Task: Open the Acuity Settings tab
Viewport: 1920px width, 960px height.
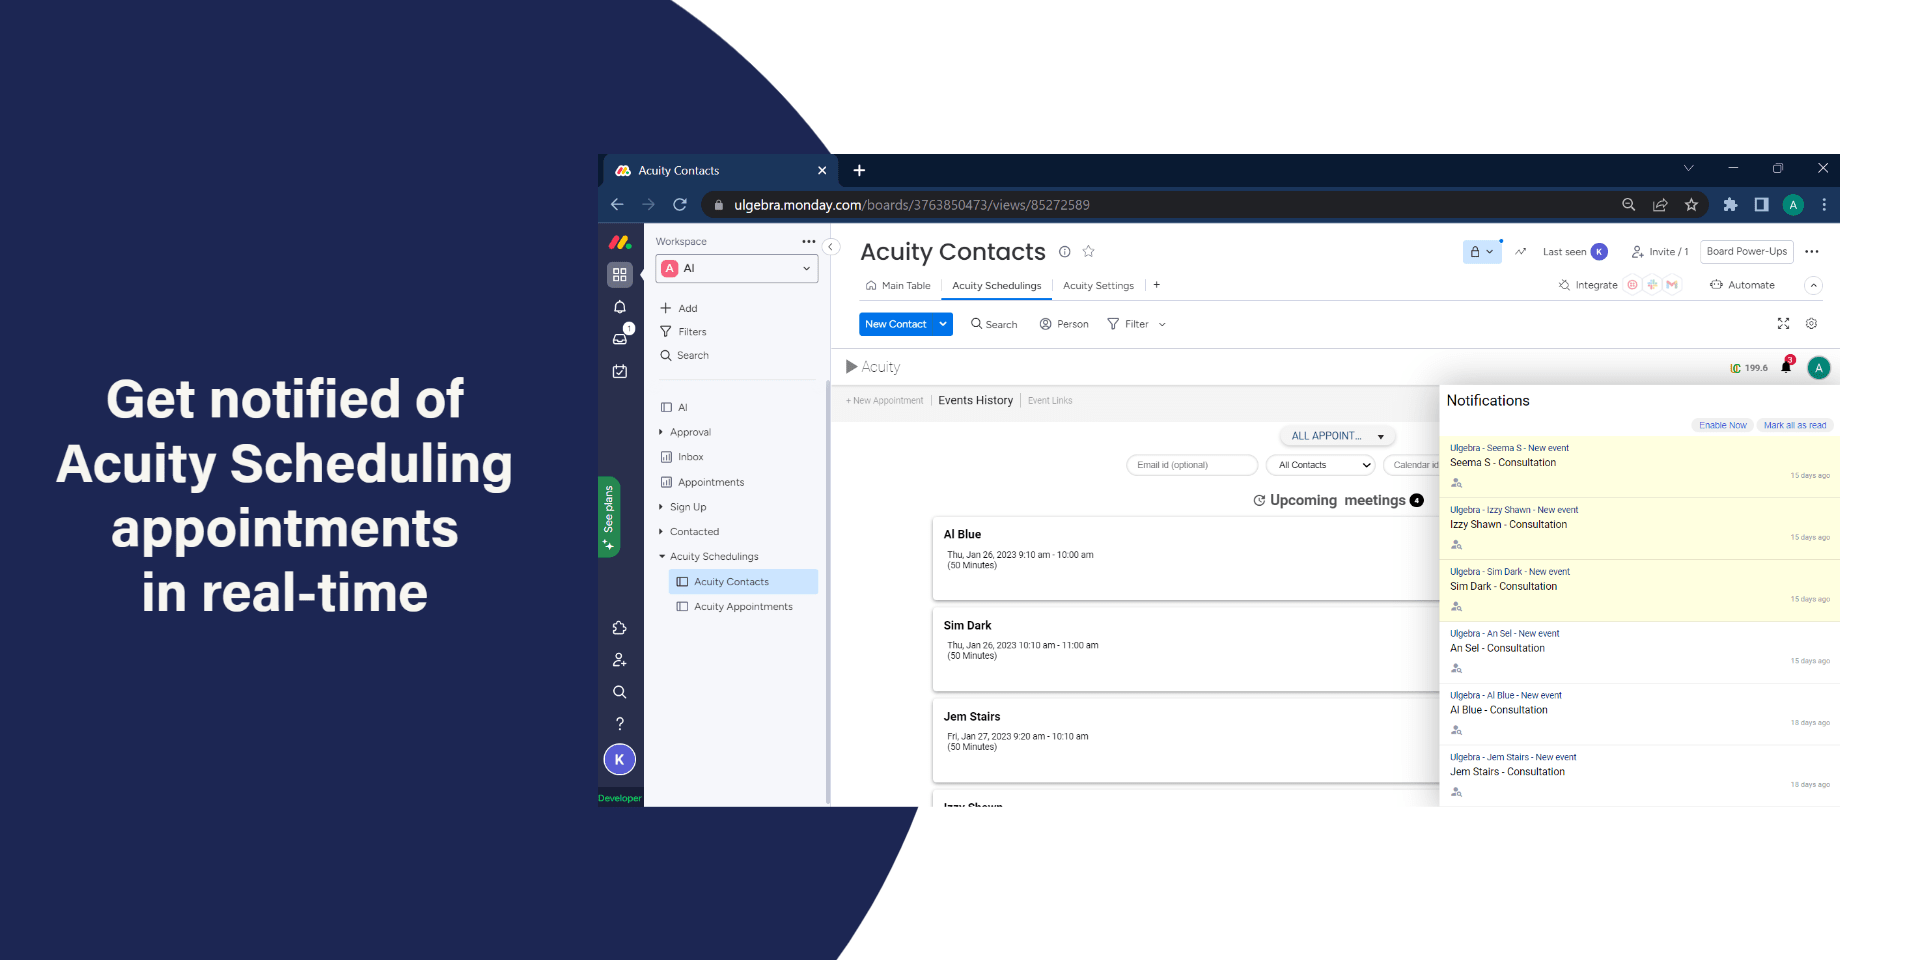Action: point(1098,286)
